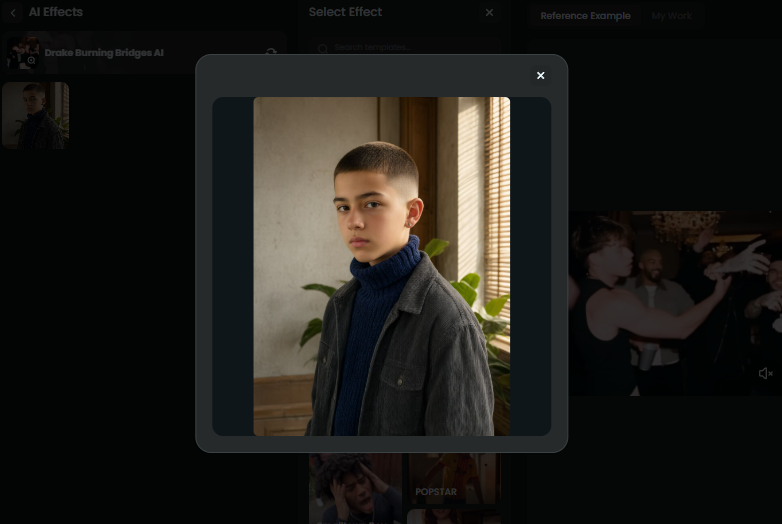The image size is (782, 524).
Task: Click the enlarged portrait image in the popup
Action: pos(382,266)
